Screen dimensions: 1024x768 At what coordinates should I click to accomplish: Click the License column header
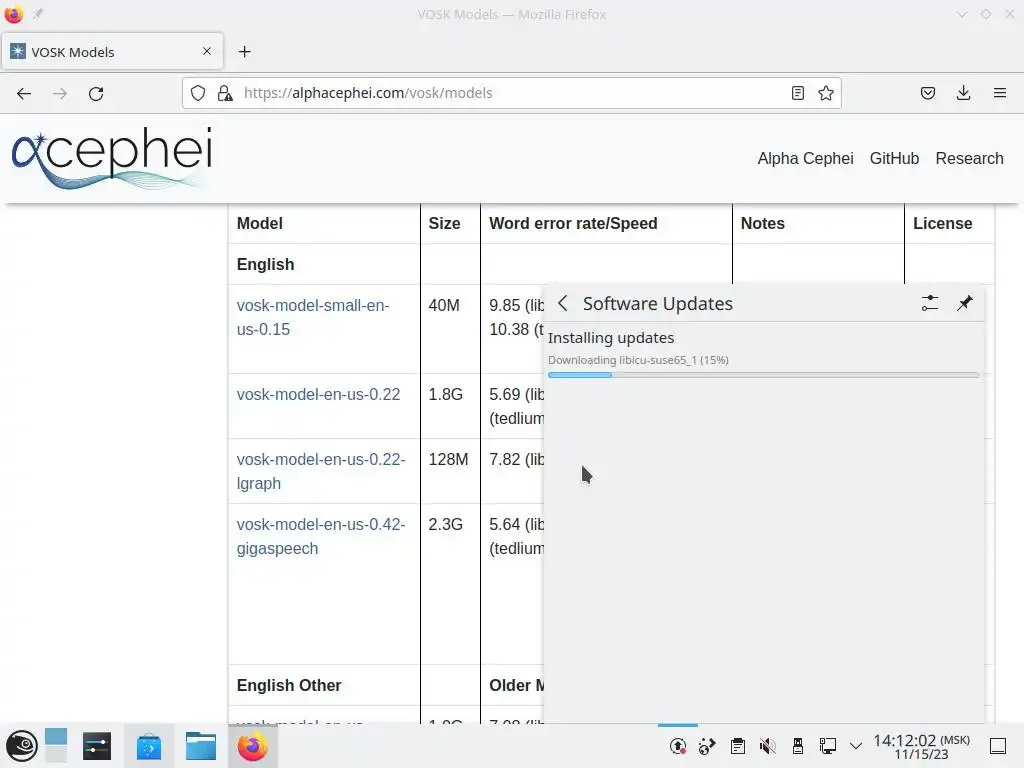942,223
